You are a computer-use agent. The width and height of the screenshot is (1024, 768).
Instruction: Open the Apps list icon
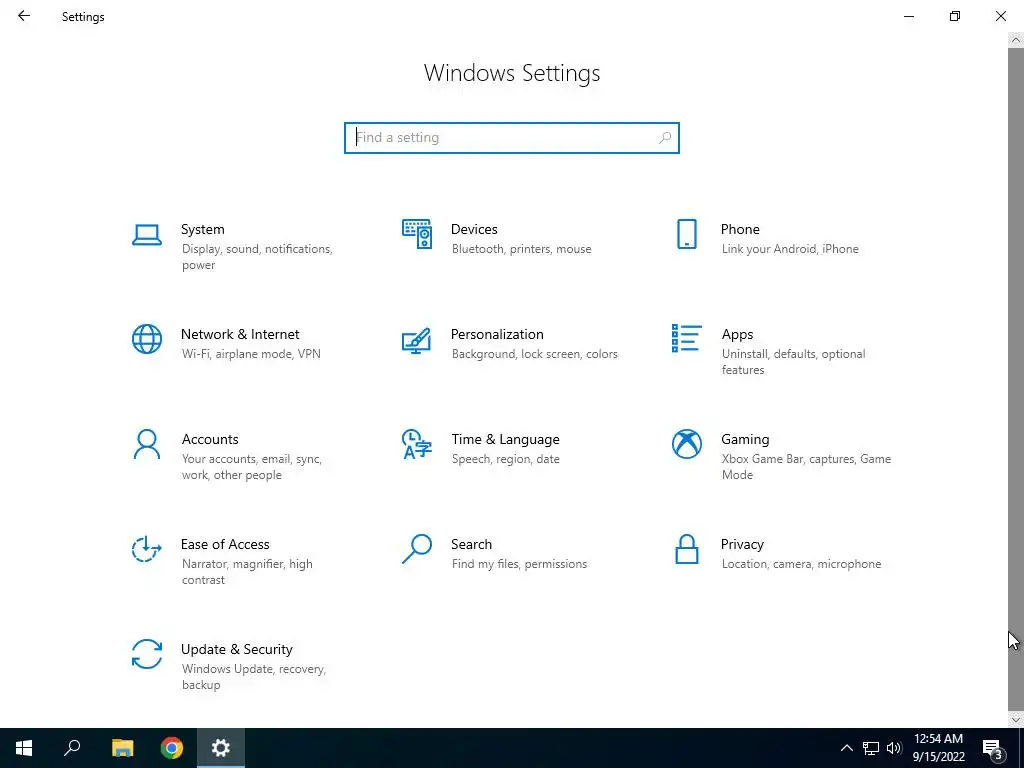(686, 338)
